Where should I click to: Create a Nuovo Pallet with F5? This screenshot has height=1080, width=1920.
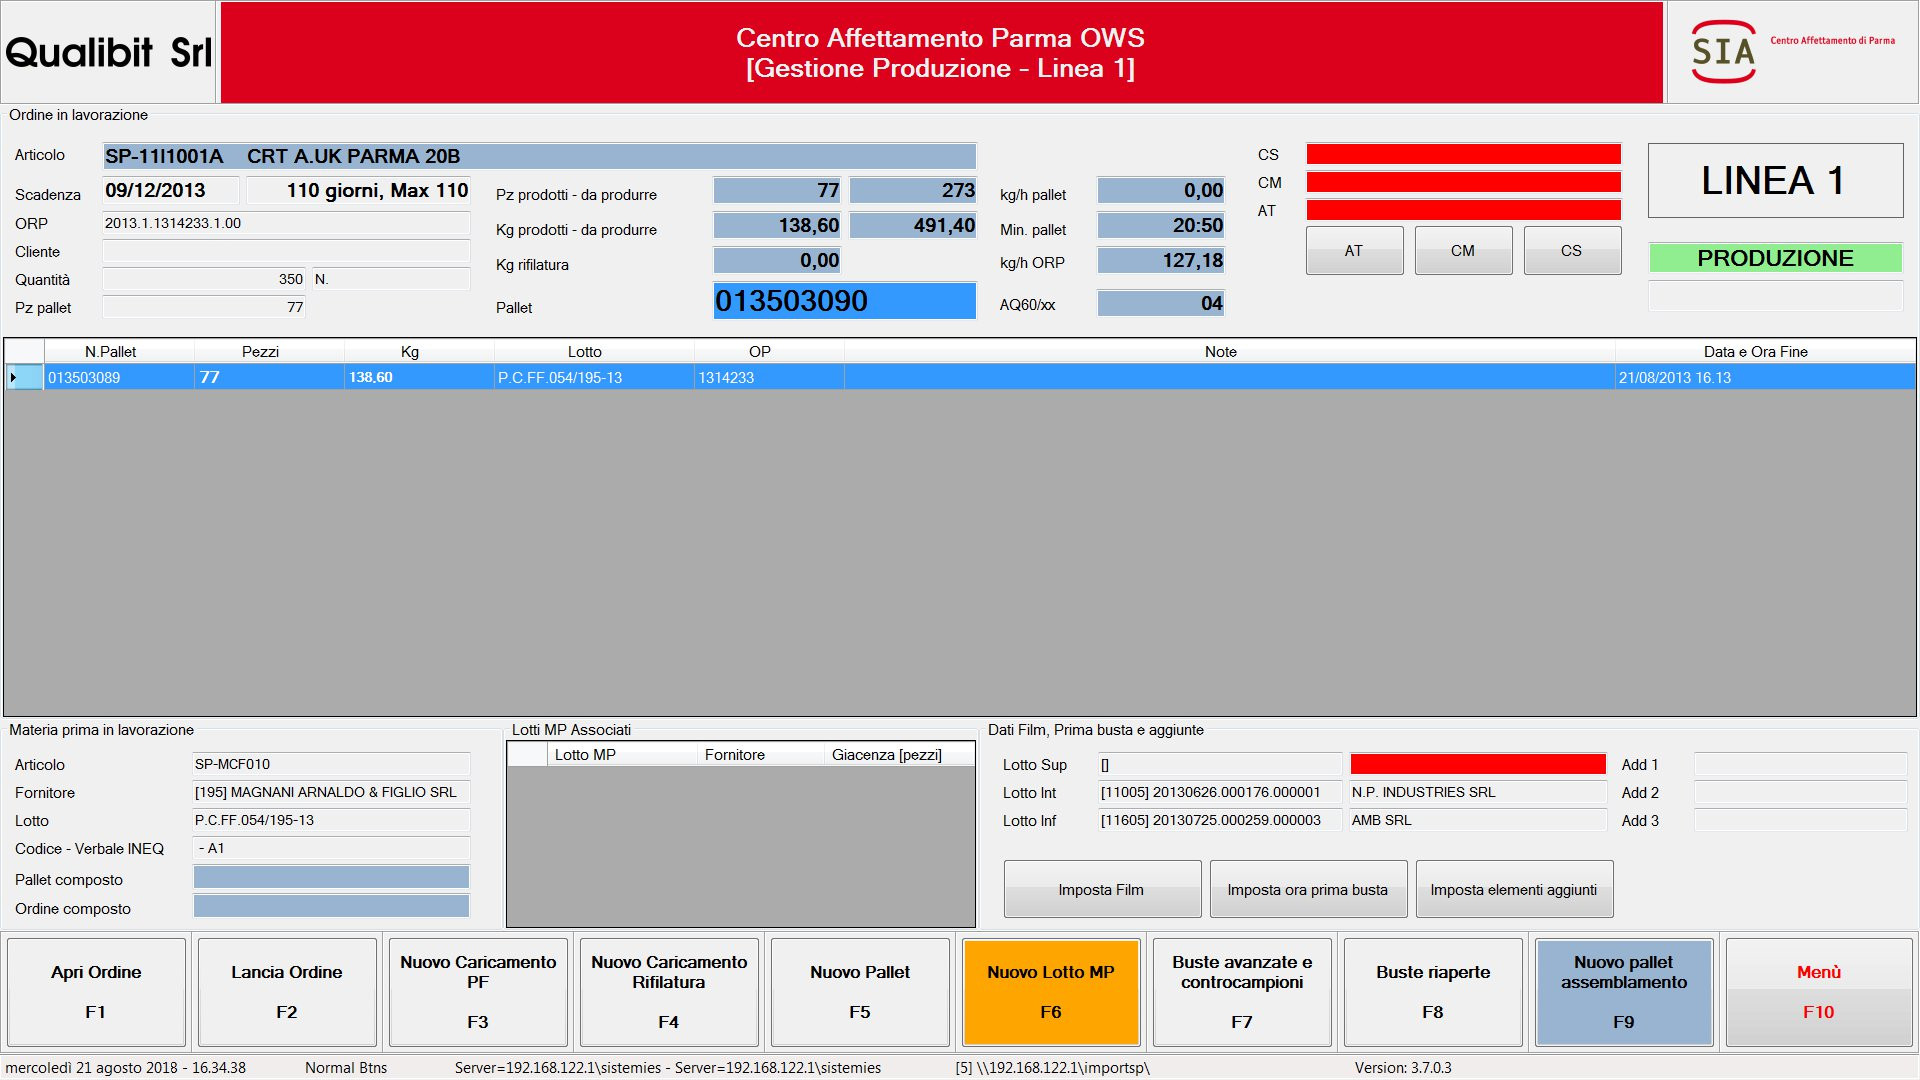pyautogui.click(x=860, y=991)
